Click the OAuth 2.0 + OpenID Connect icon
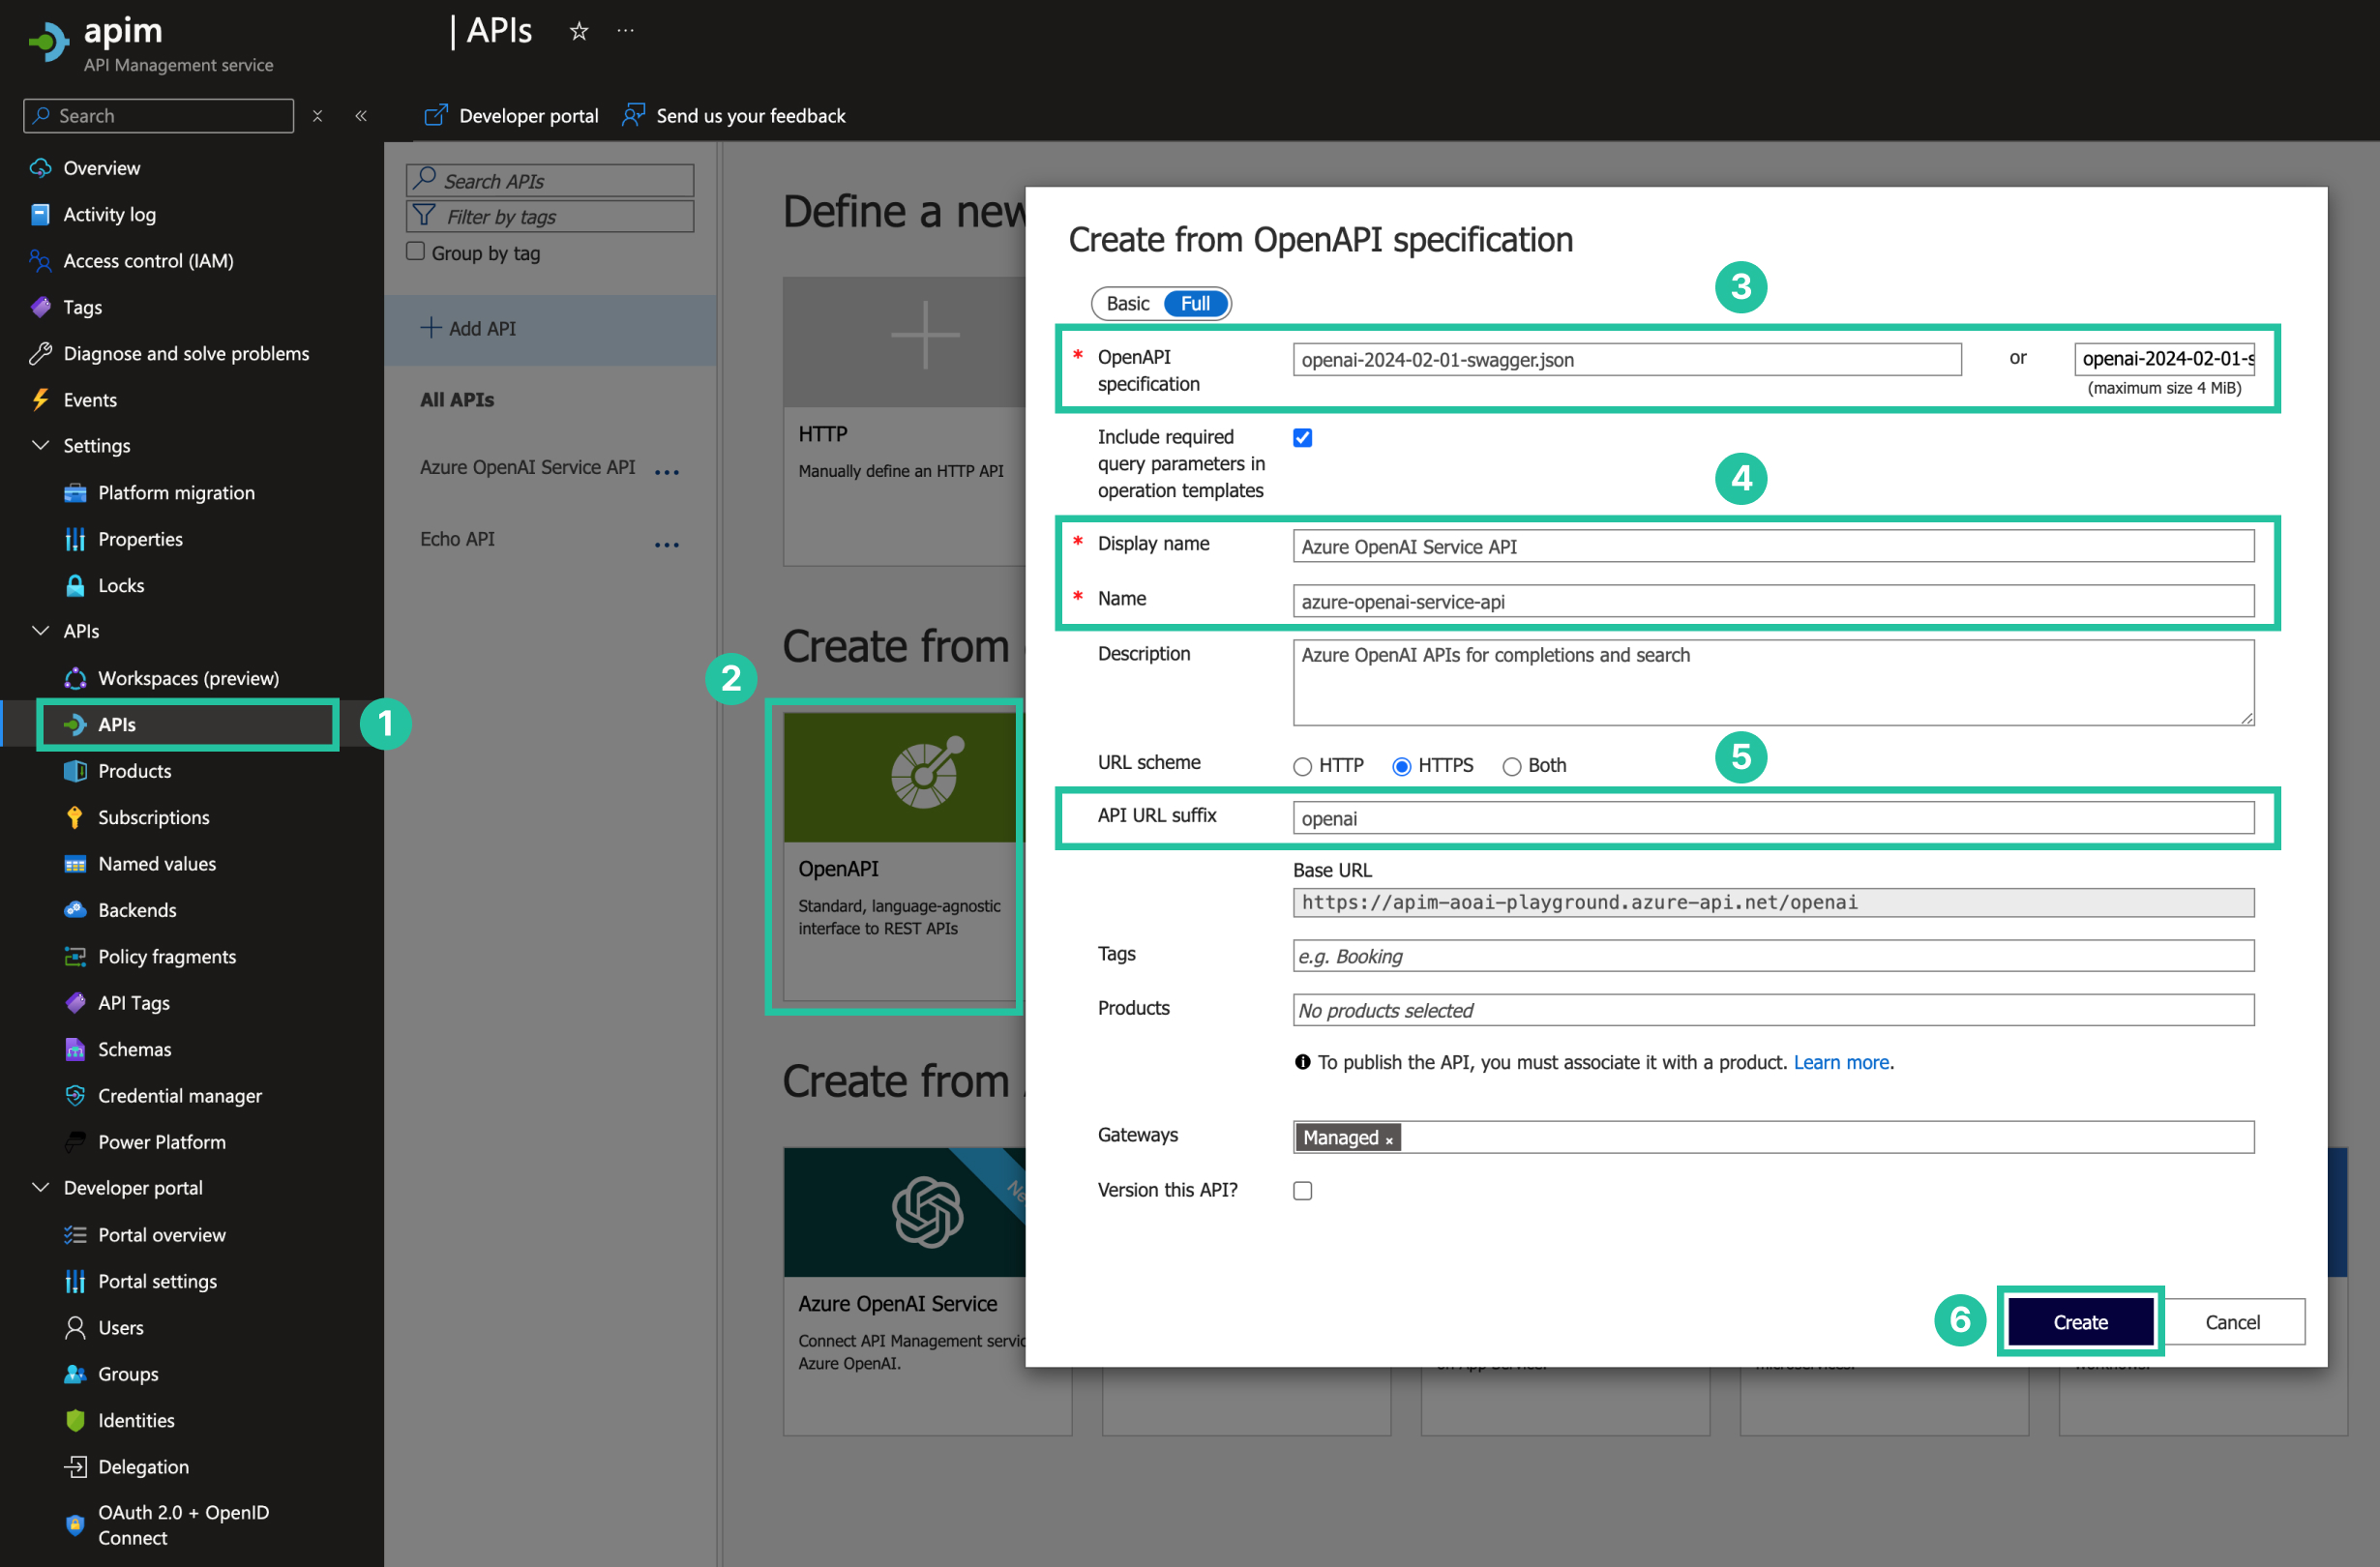Screen dimensions: 2380x1567 [75, 1524]
